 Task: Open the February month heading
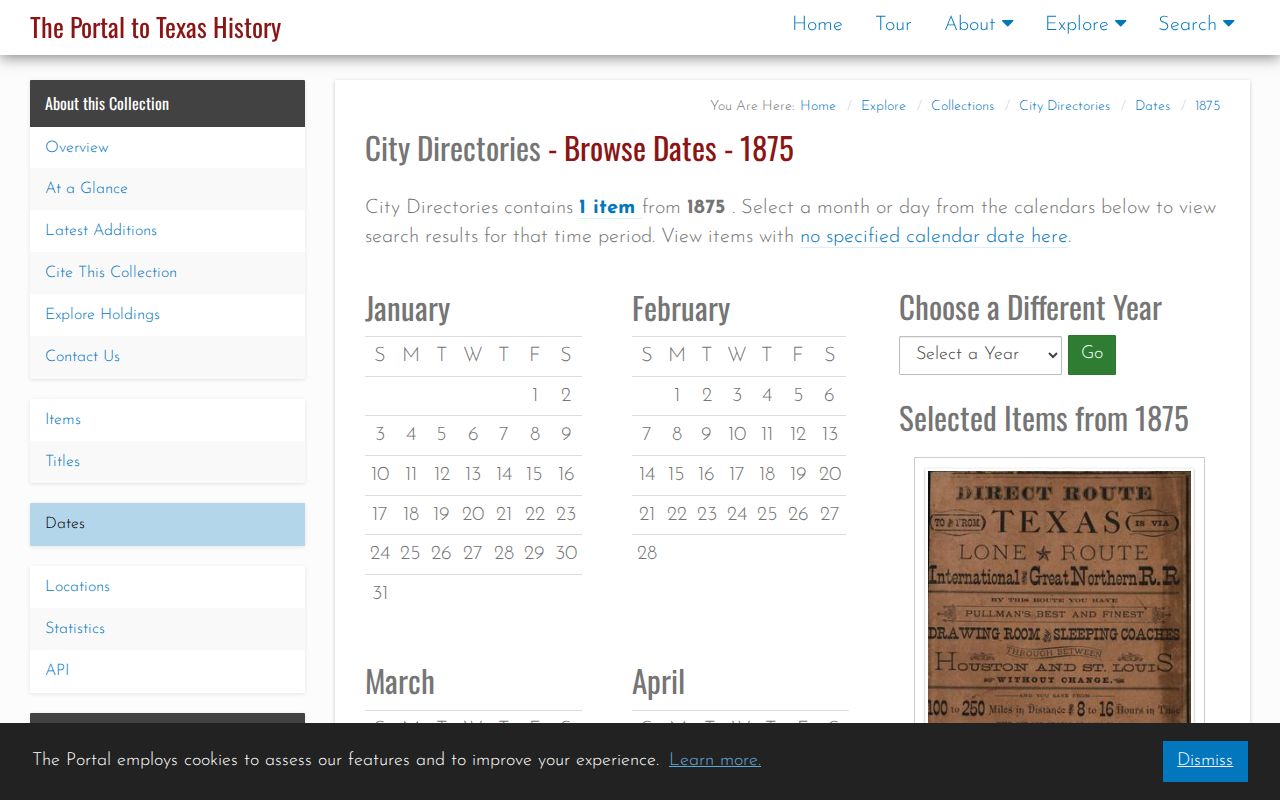pyautogui.click(x=681, y=309)
